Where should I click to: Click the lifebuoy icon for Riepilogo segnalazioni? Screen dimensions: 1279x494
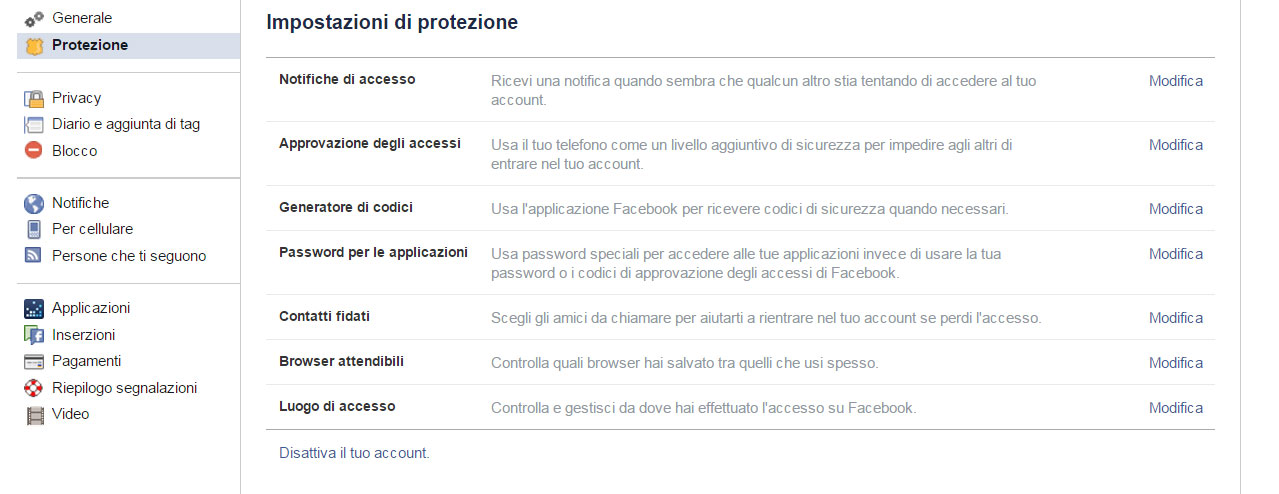(35, 388)
